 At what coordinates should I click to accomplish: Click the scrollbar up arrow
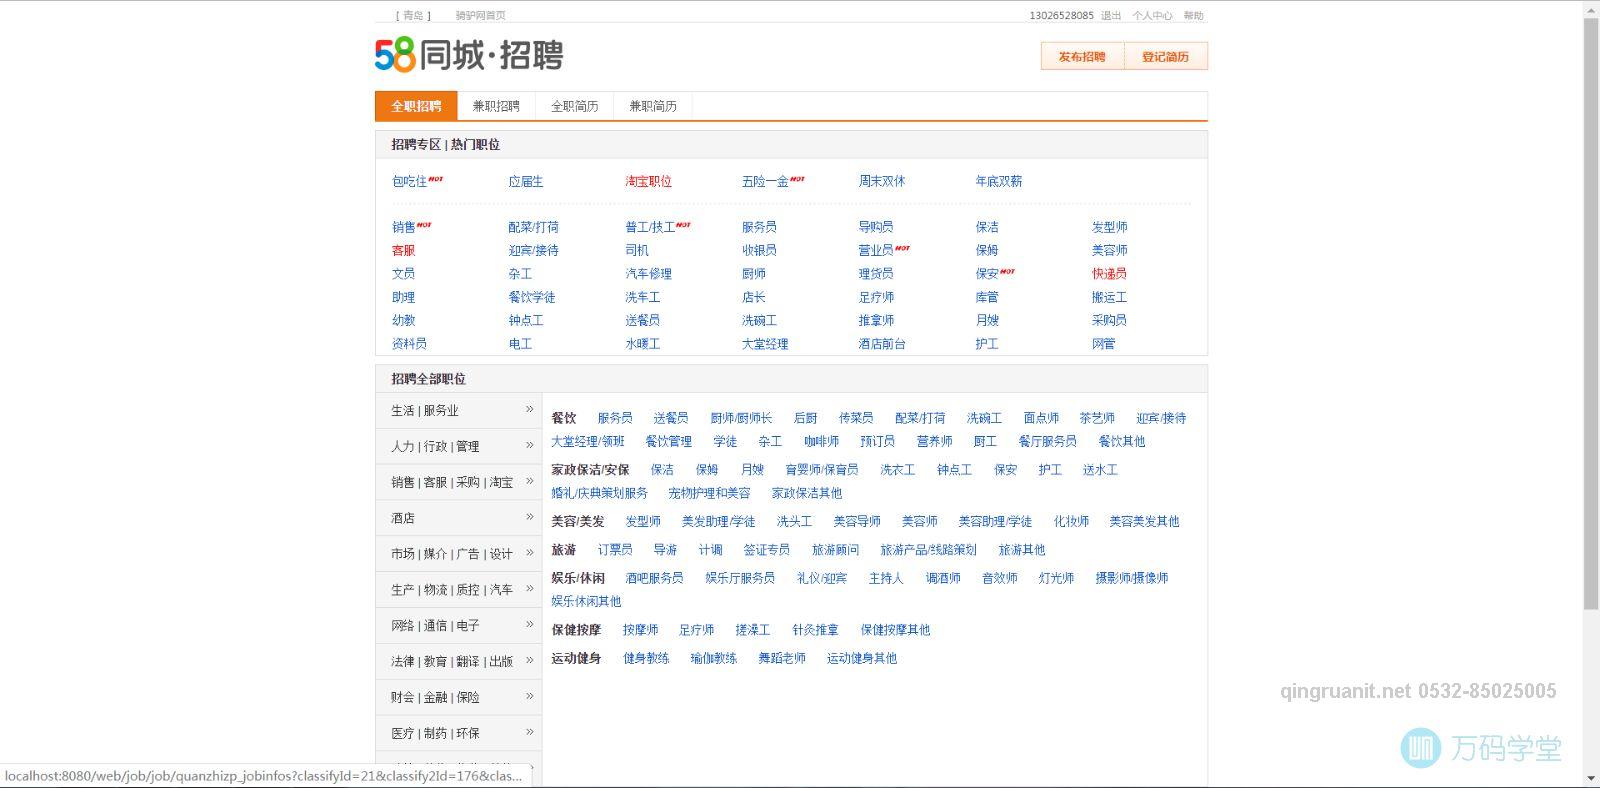point(1591,8)
